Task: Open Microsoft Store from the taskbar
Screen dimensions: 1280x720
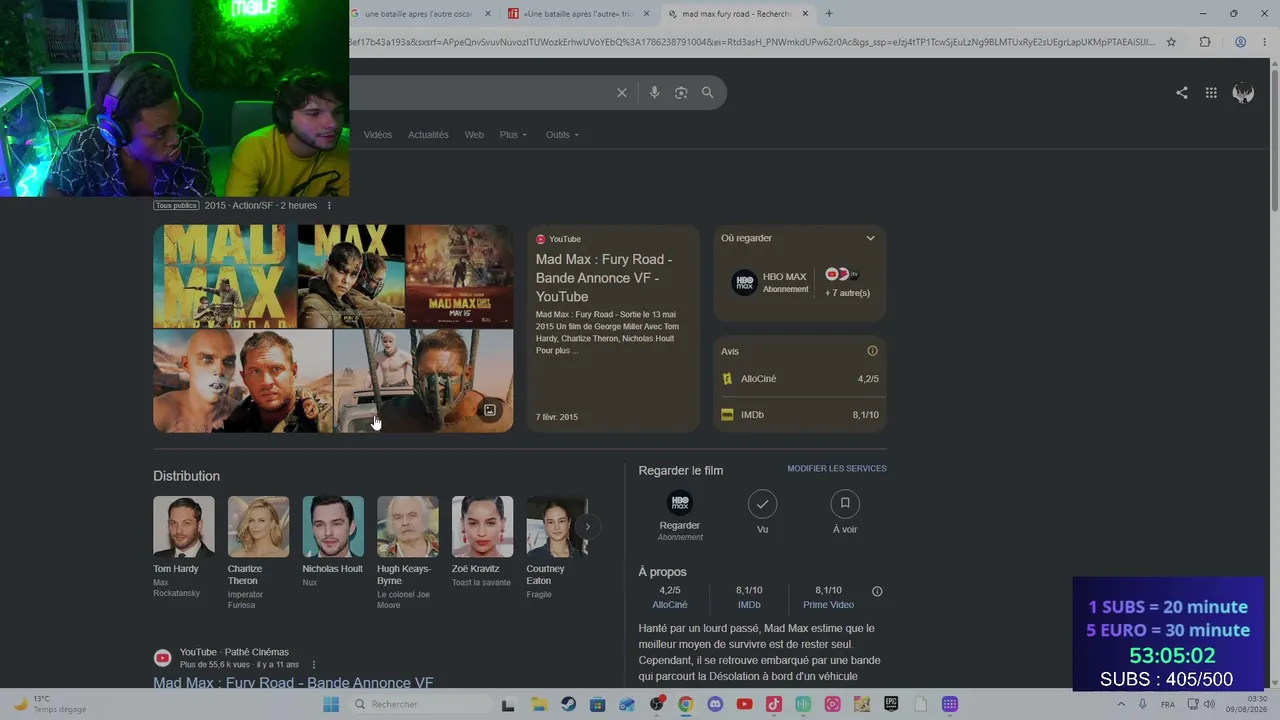Action: pyautogui.click(x=597, y=704)
